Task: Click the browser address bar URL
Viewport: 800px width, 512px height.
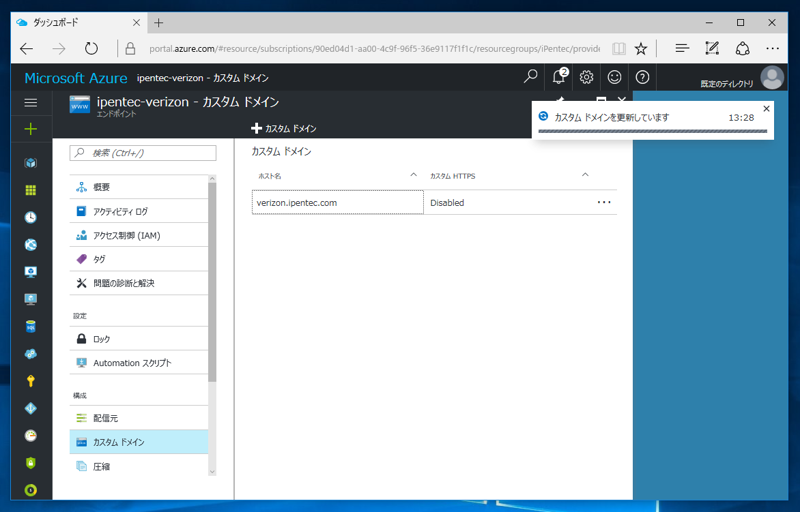Action: point(374,49)
